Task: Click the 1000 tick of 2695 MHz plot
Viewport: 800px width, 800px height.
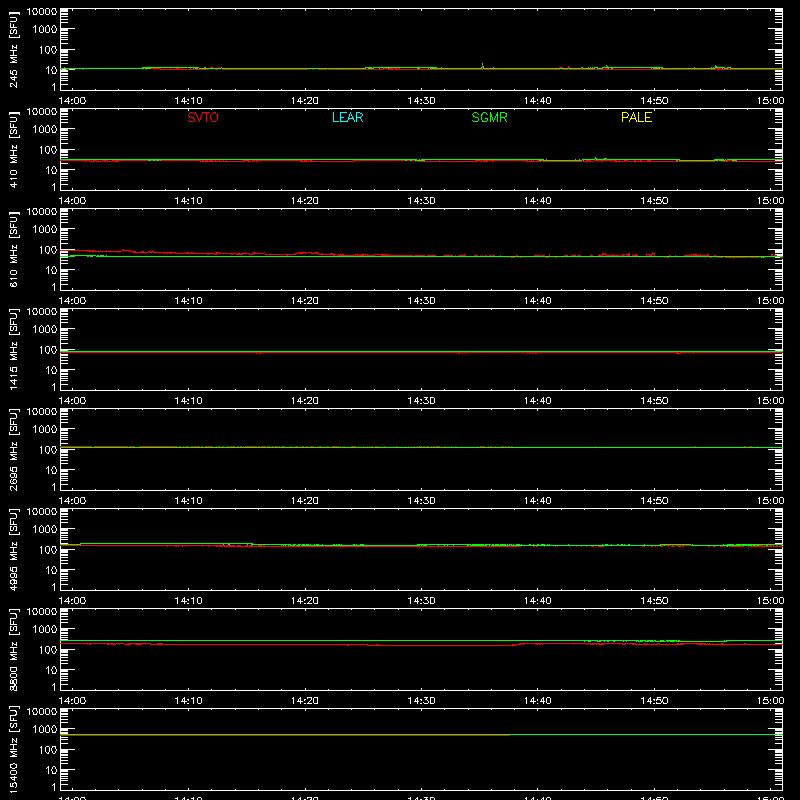Action: (x=45, y=430)
